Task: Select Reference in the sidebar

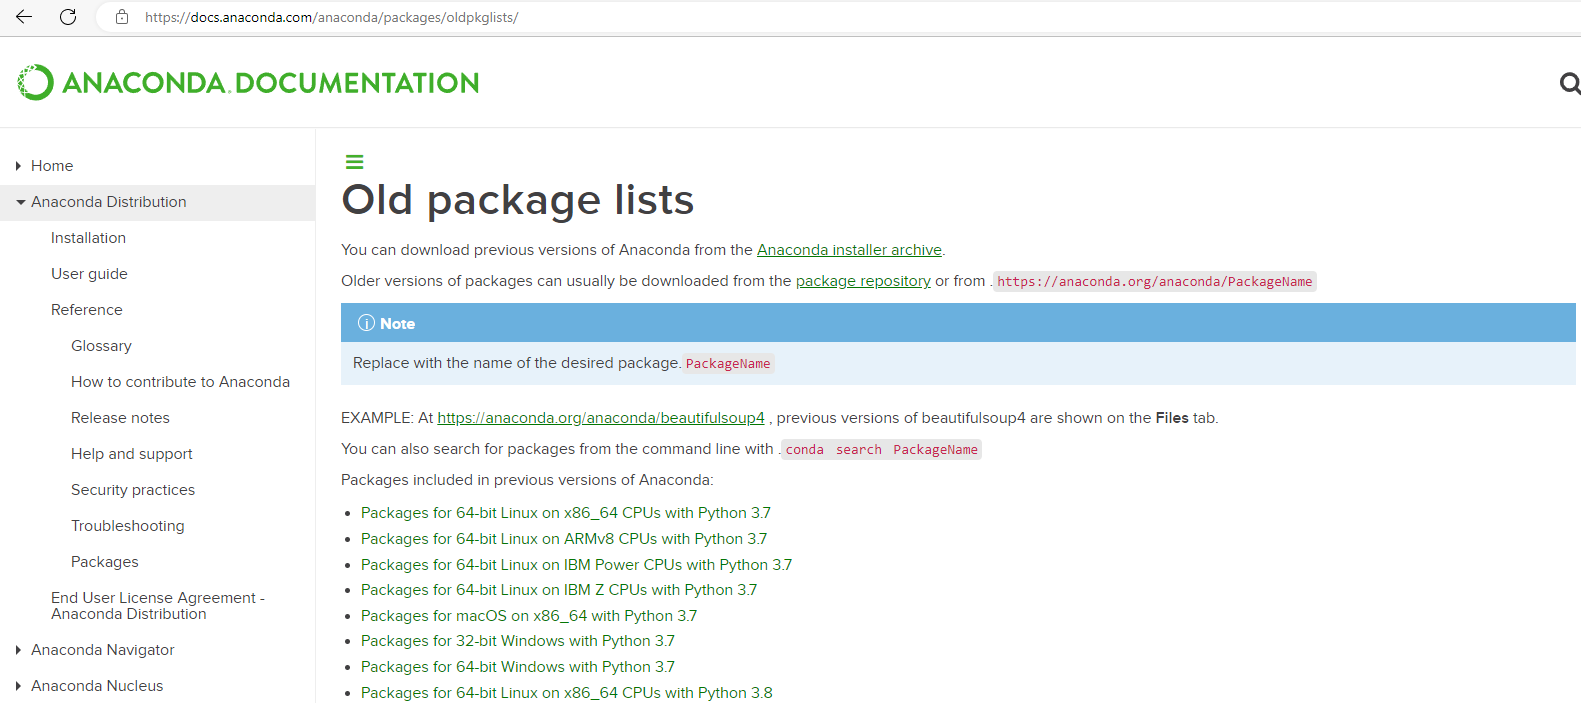Action: tap(87, 310)
